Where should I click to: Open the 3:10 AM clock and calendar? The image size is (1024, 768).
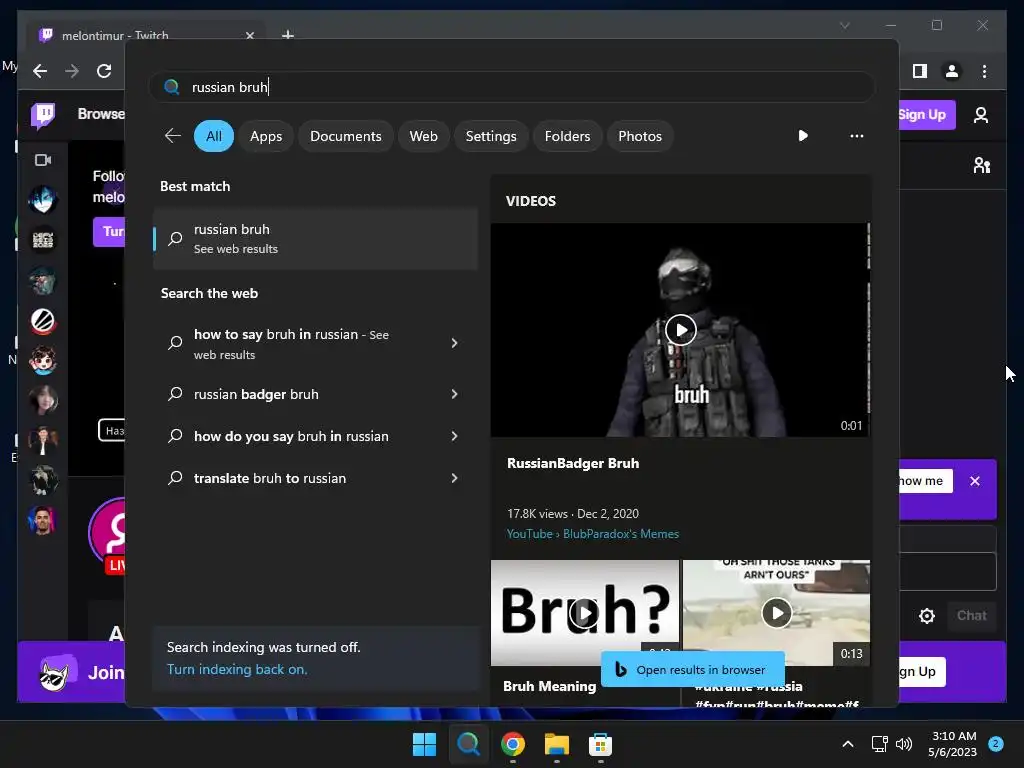coord(953,744)
